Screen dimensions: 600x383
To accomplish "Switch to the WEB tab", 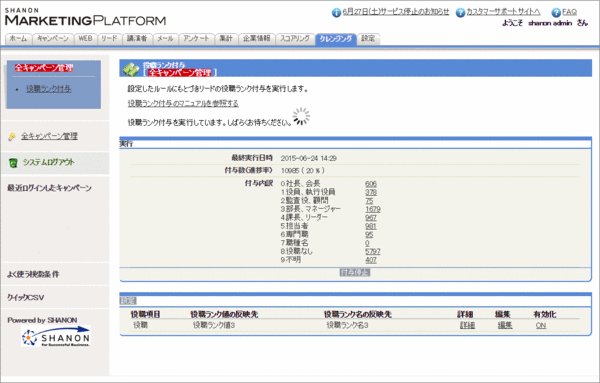I will coord(85,39).
